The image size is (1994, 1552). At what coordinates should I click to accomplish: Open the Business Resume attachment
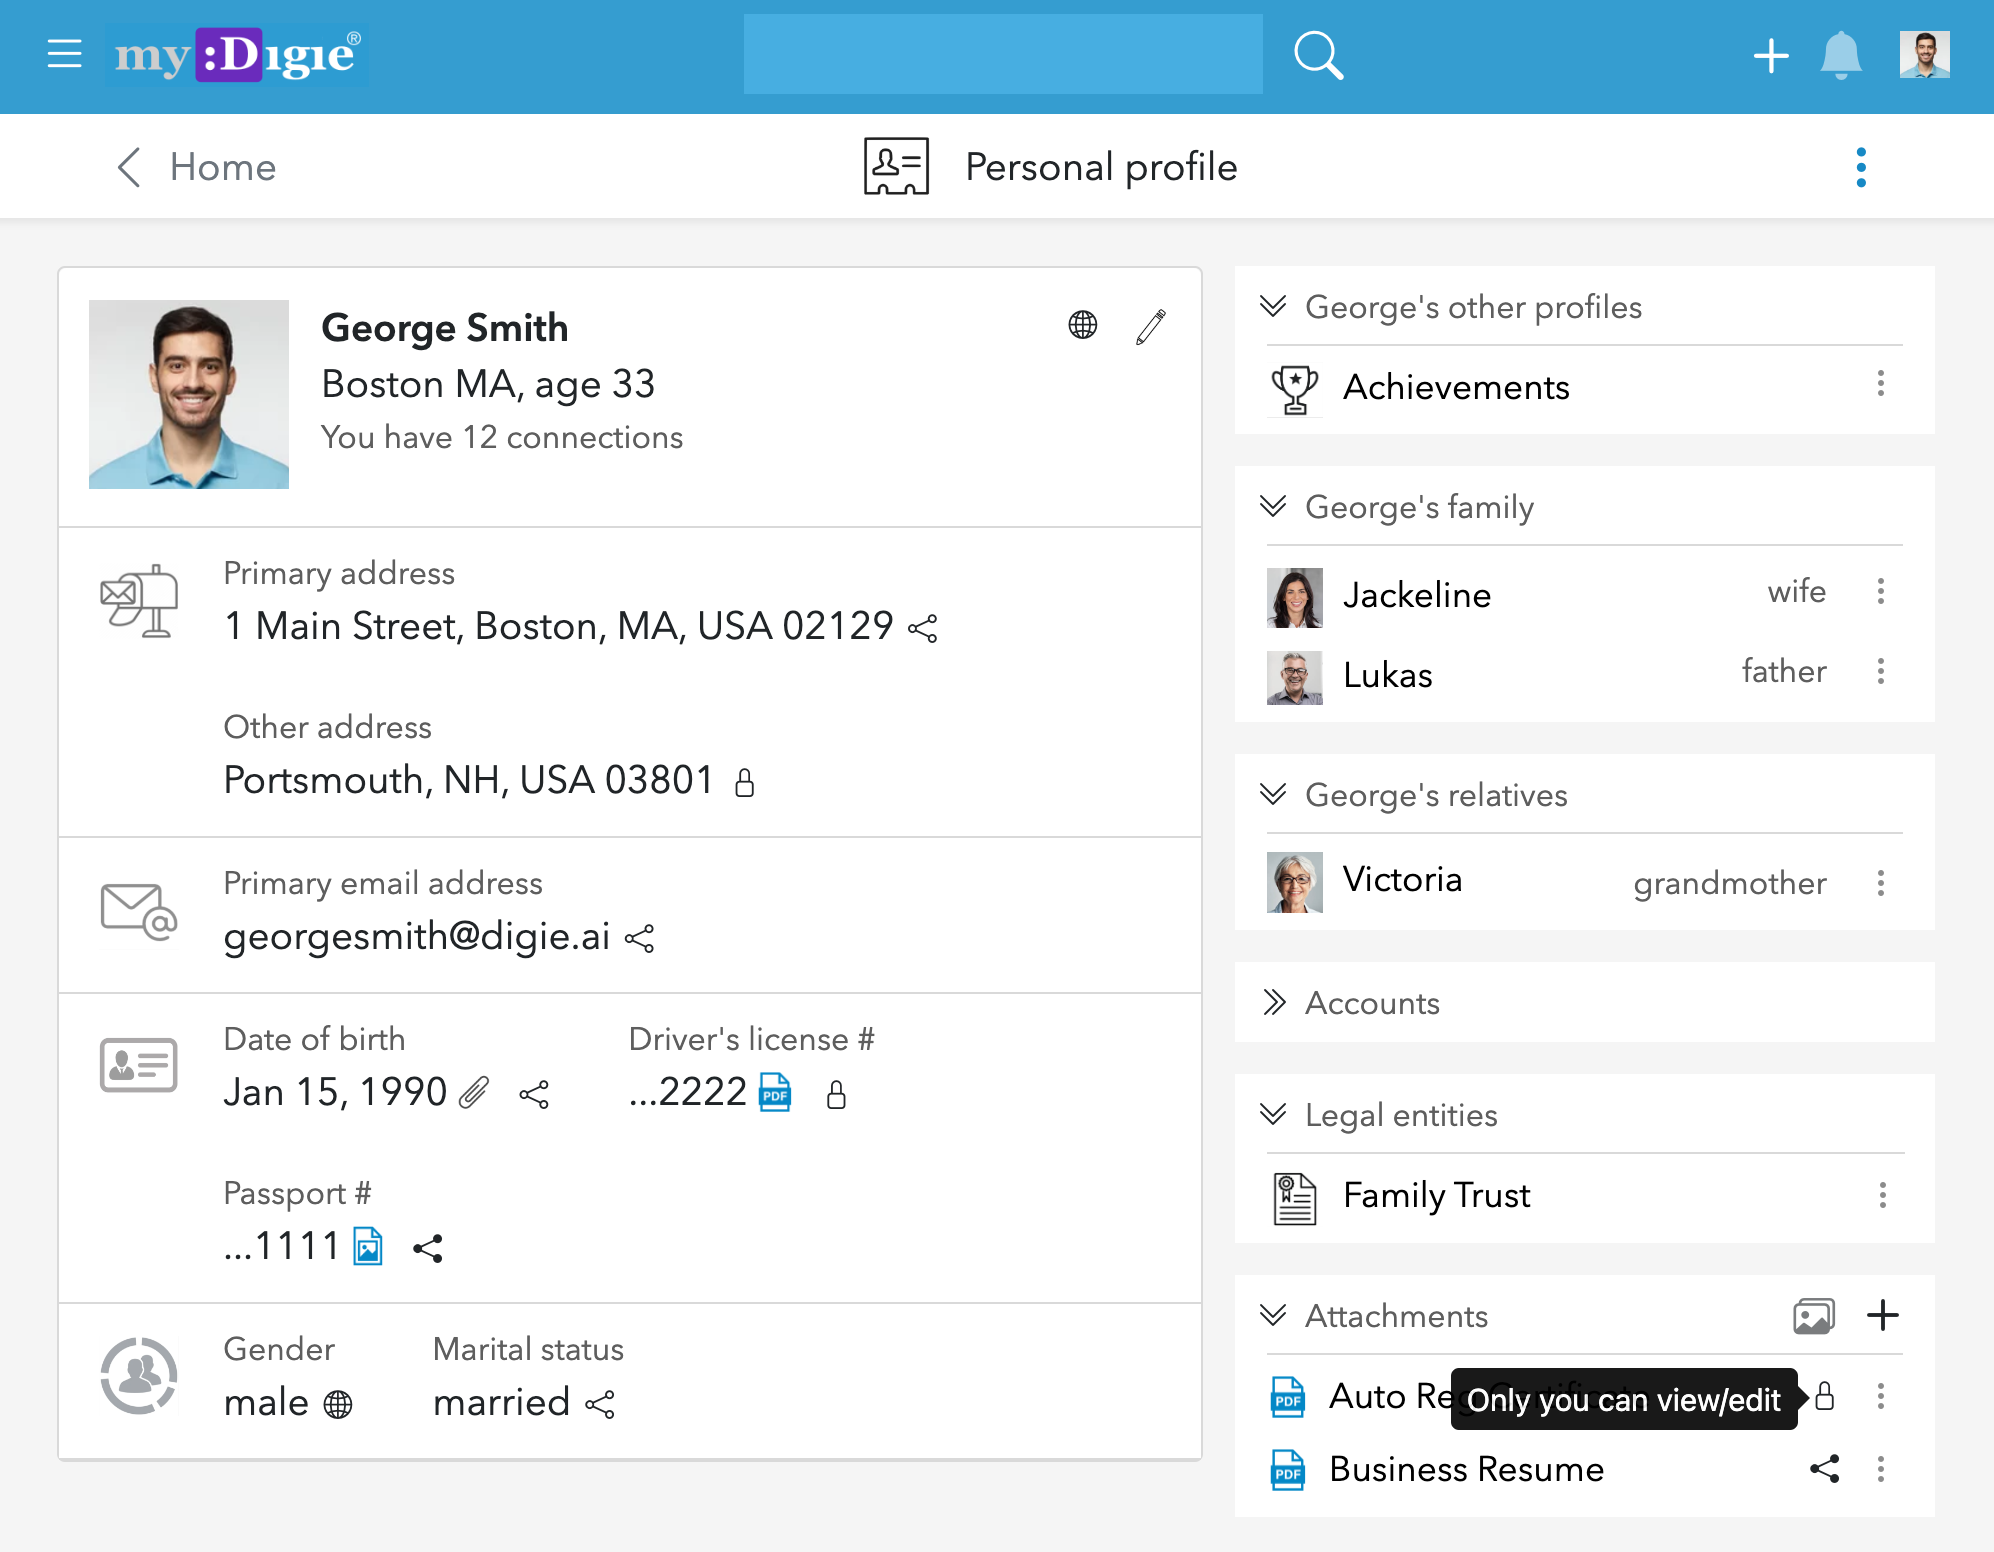pyautogui.click(x=1466, y=1469)
